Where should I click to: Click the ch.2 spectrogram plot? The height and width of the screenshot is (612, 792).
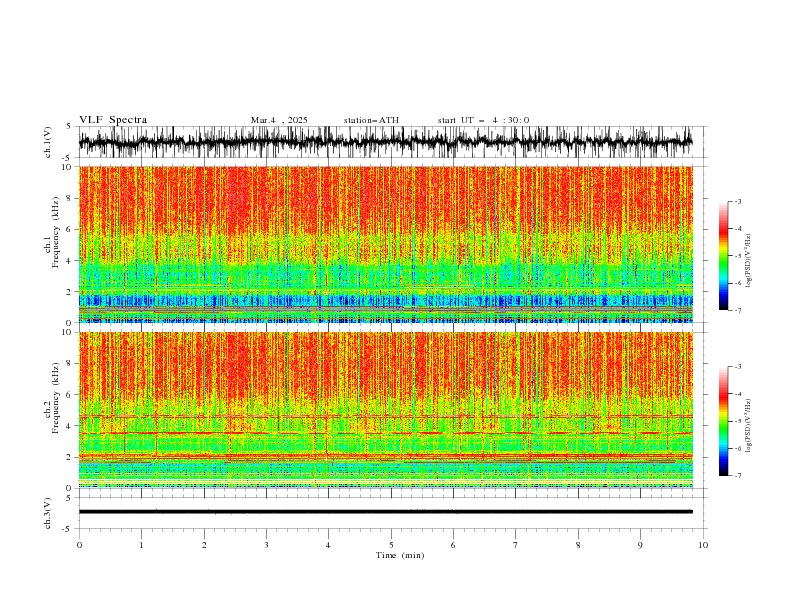[386, 410]
